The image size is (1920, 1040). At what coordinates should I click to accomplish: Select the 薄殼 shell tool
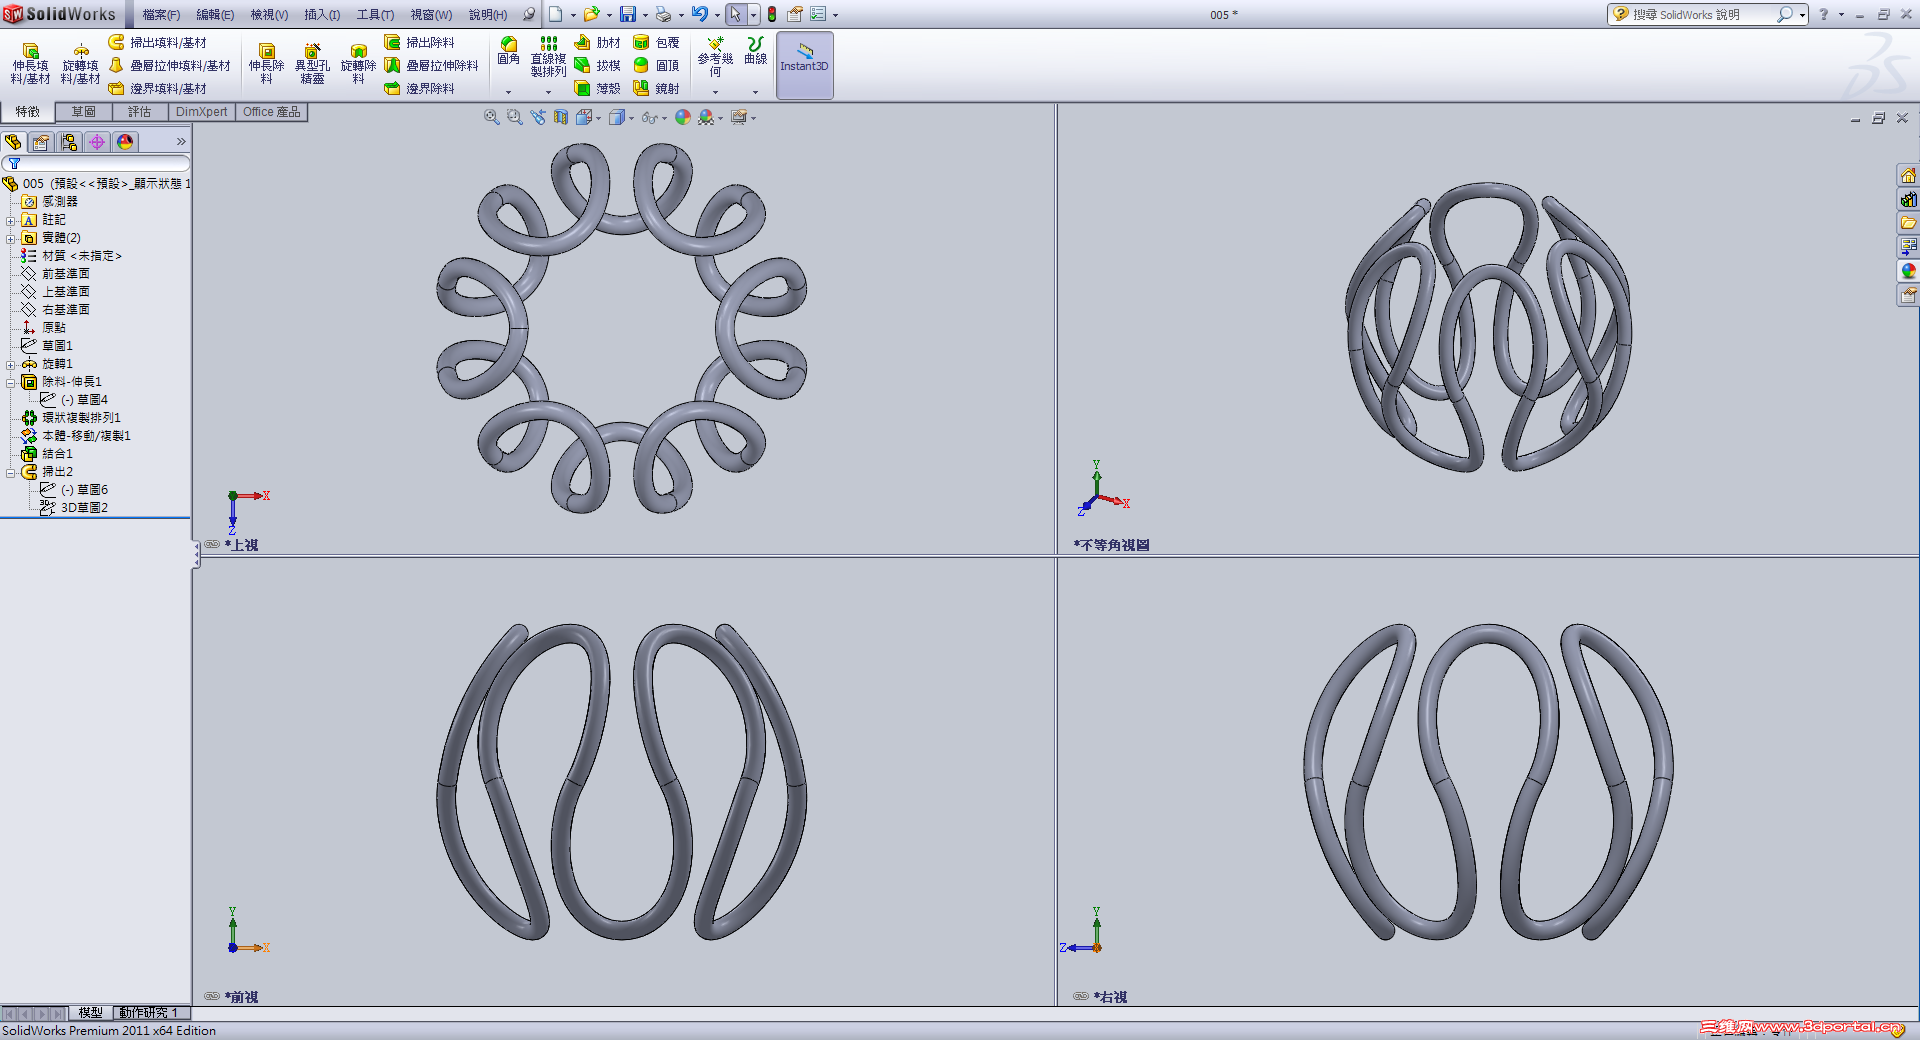597,88
